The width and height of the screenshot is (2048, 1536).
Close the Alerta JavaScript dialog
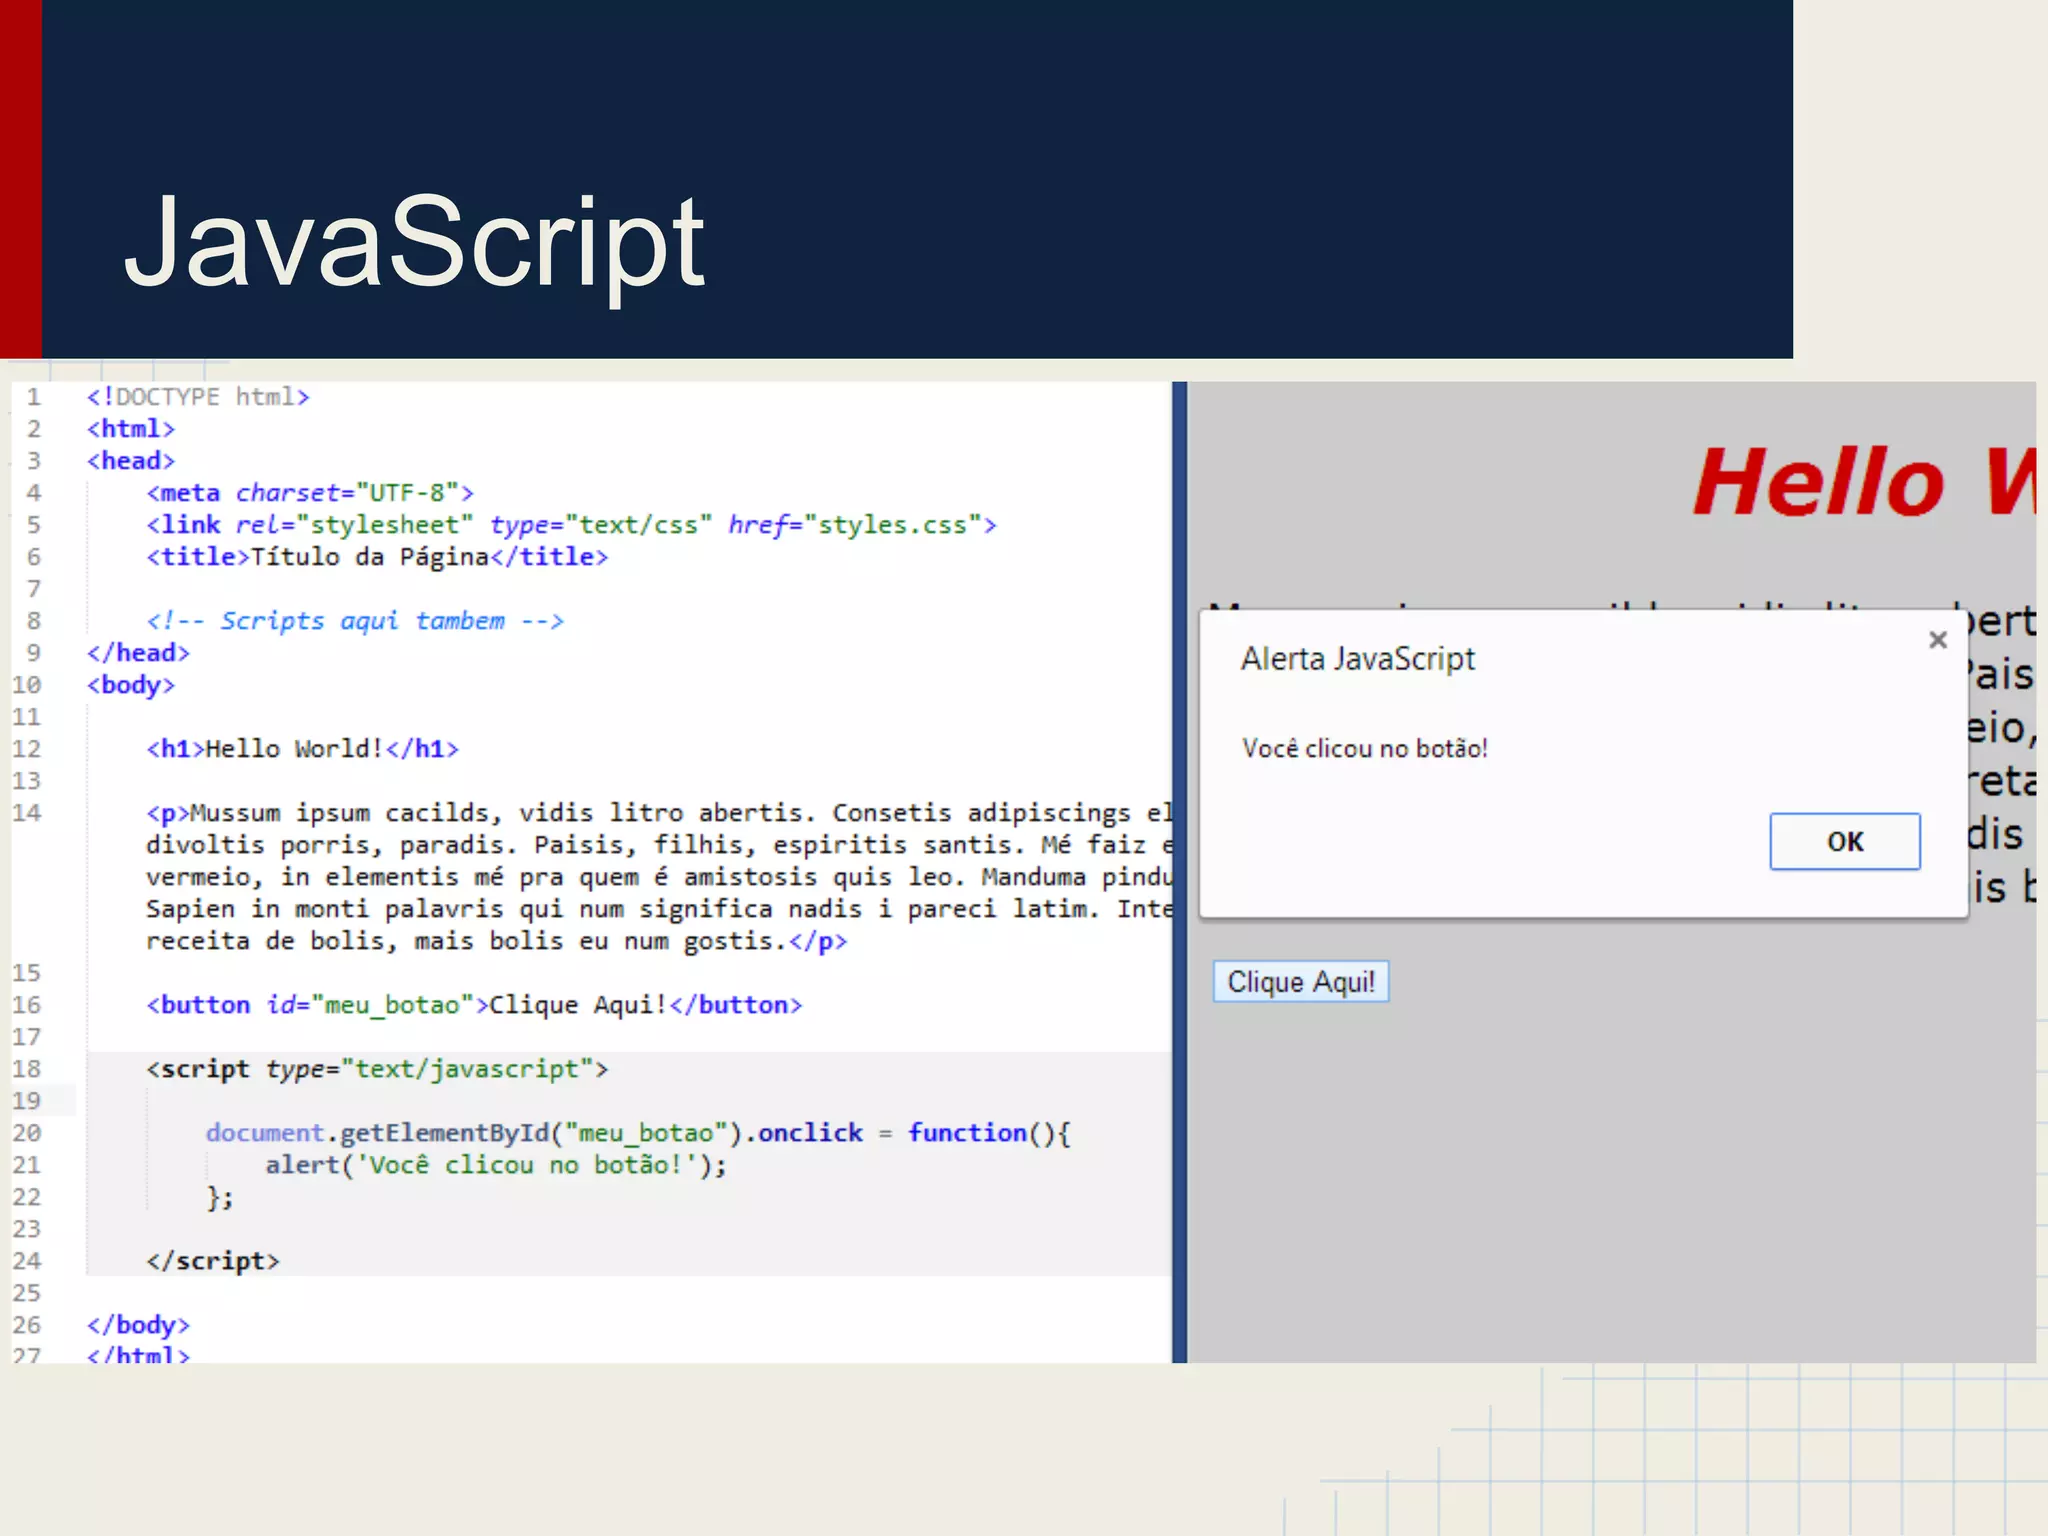(1937, 640)
